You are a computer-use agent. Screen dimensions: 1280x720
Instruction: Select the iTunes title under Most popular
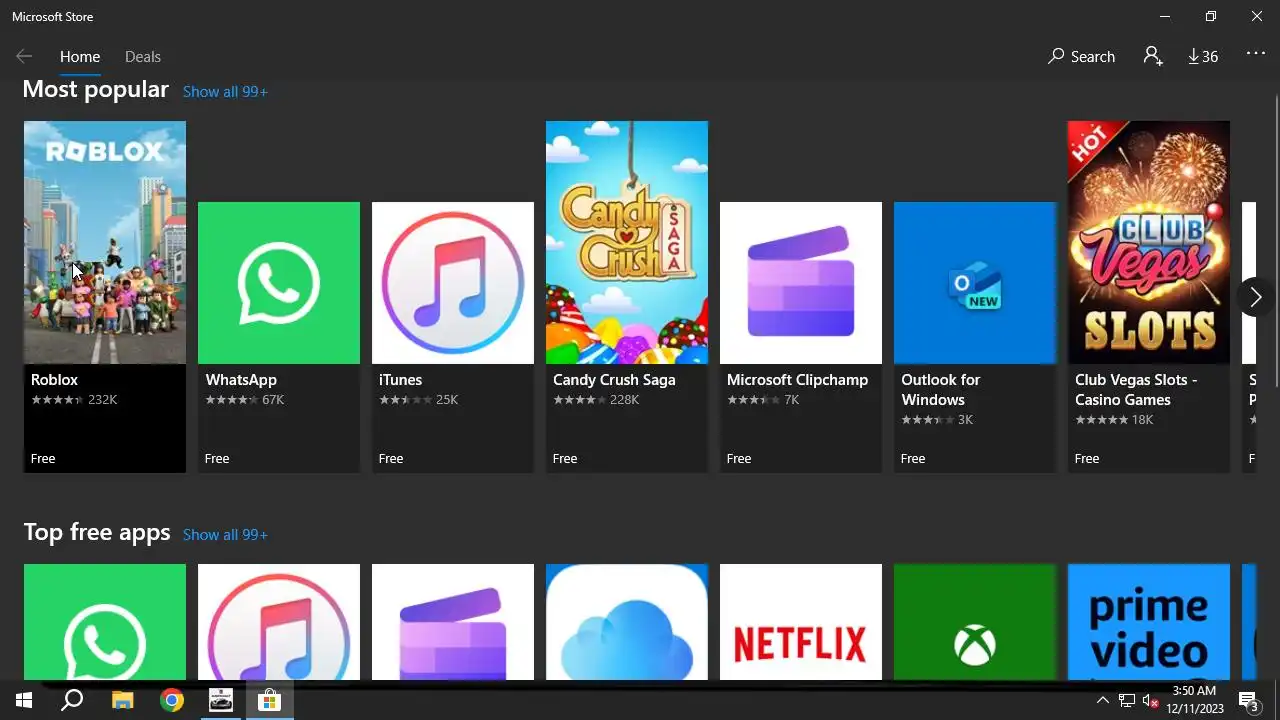tap(400, 380)
